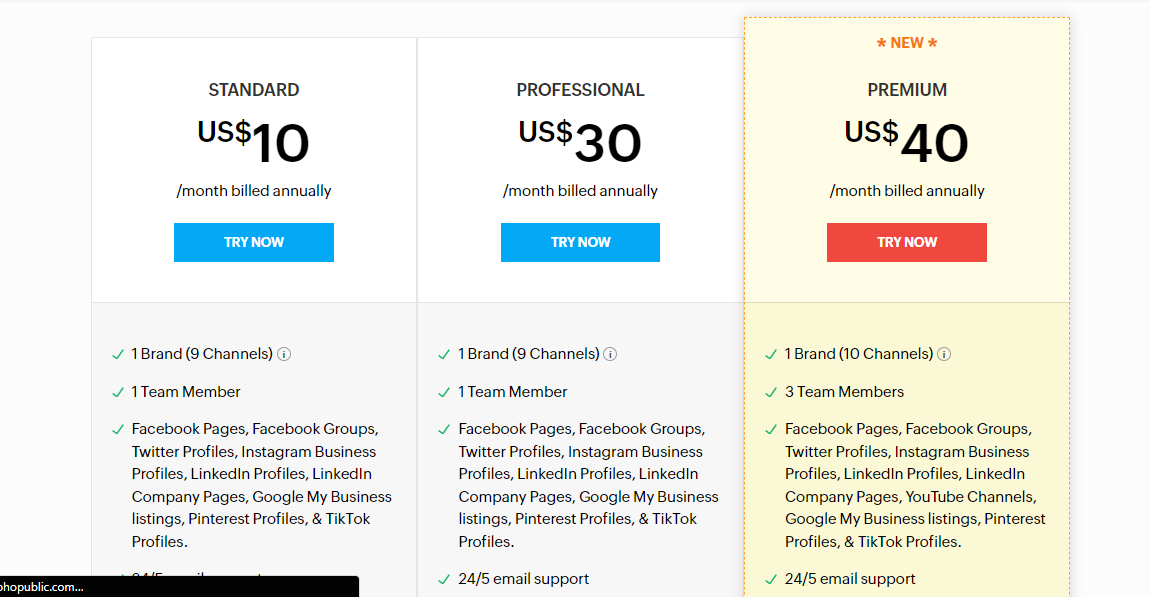
Task: Select the STANDARD plan heading
Action: pos(254,90)
